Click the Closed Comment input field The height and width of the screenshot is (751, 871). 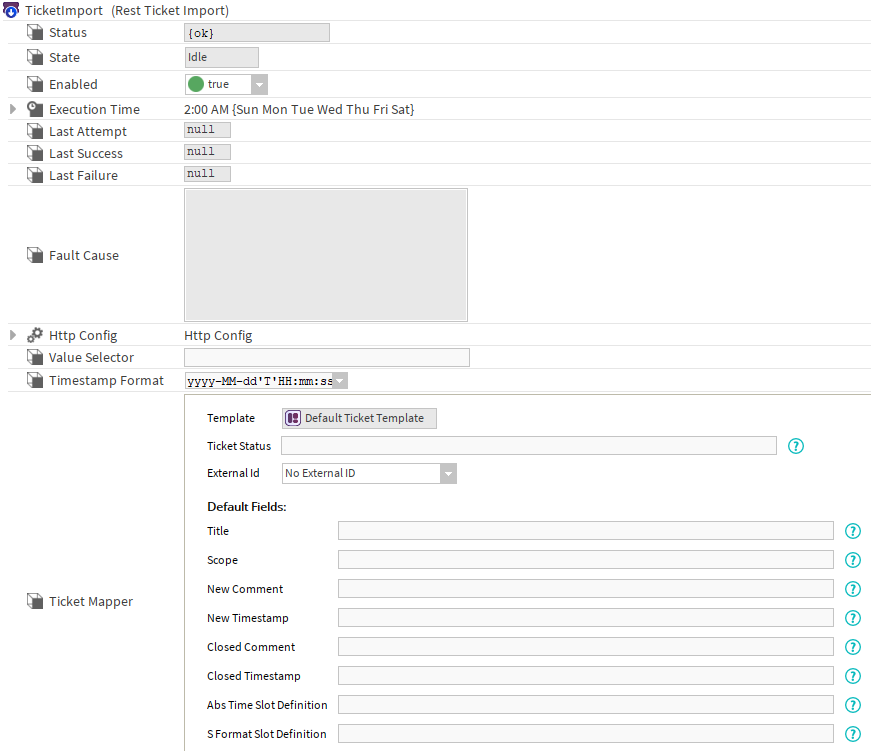point(585,647)
